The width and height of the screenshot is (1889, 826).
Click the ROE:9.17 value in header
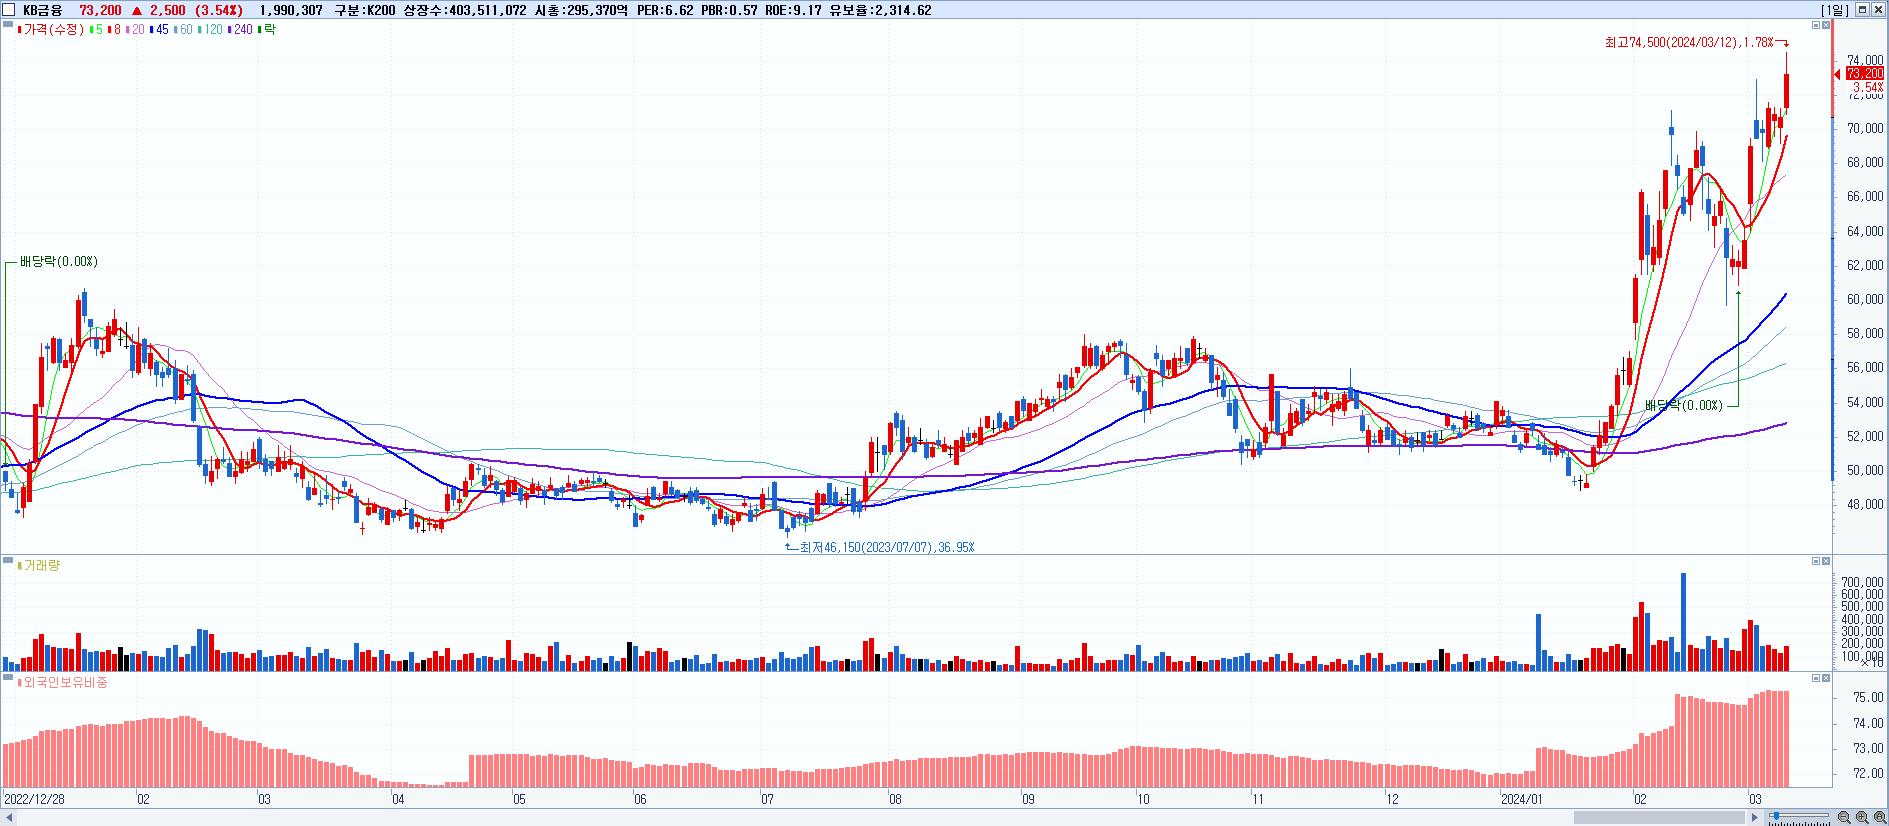tap(793, 10)
